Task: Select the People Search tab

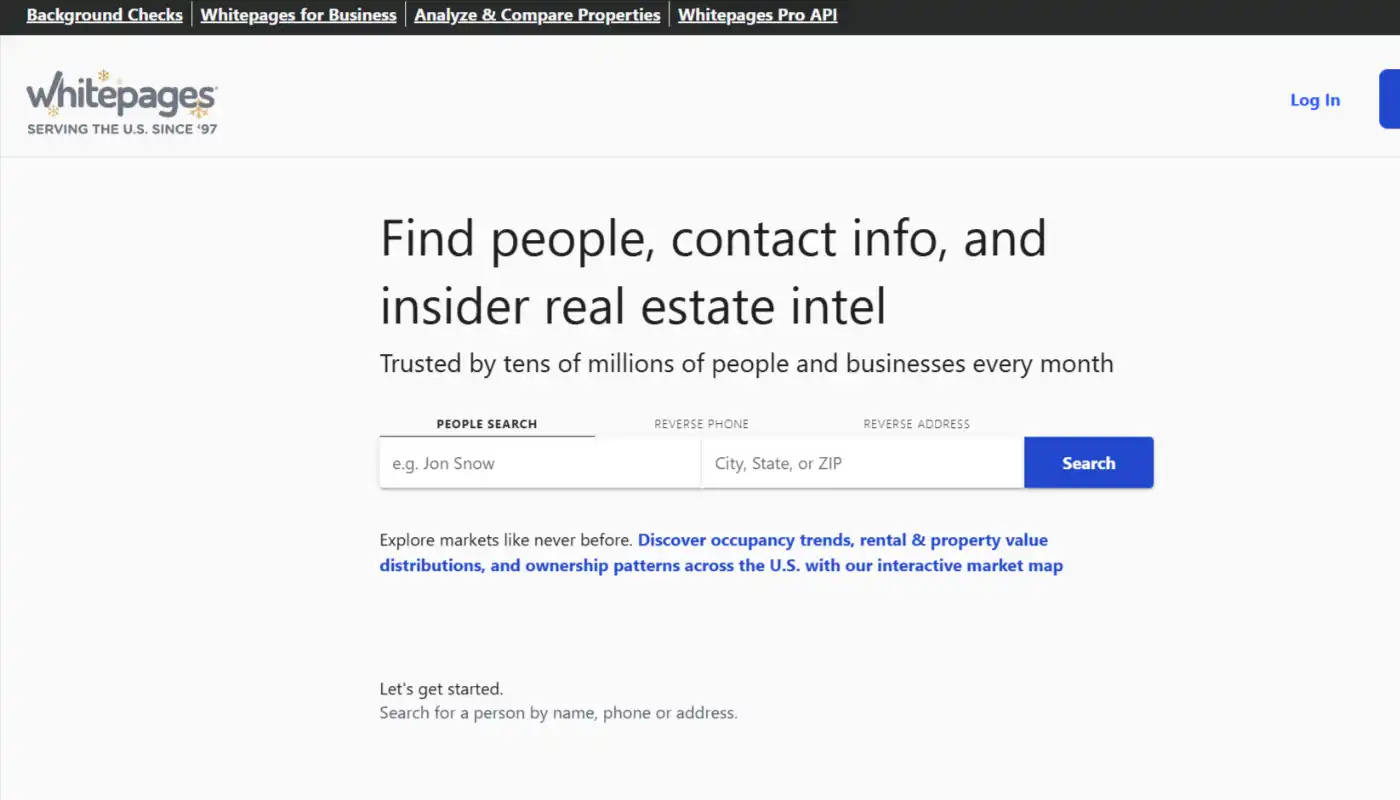Action: click(x=486, y=423)
